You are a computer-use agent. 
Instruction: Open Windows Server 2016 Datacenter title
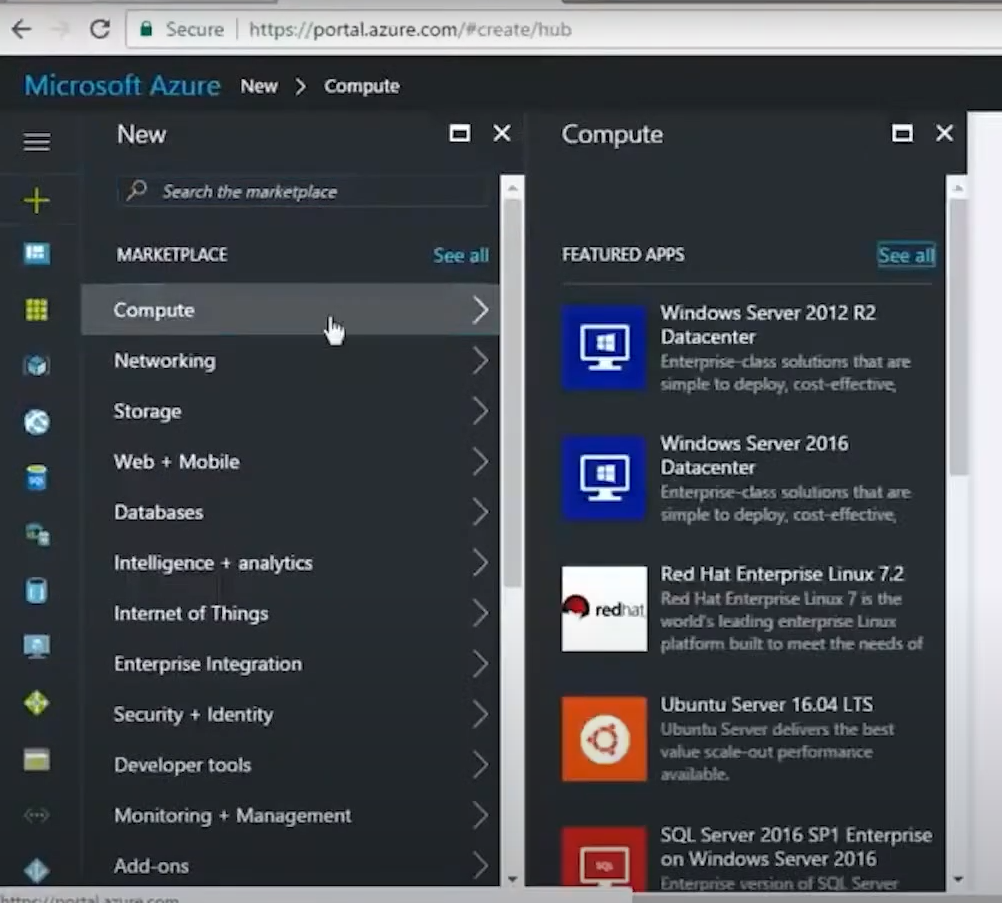(x=754, y=454)
